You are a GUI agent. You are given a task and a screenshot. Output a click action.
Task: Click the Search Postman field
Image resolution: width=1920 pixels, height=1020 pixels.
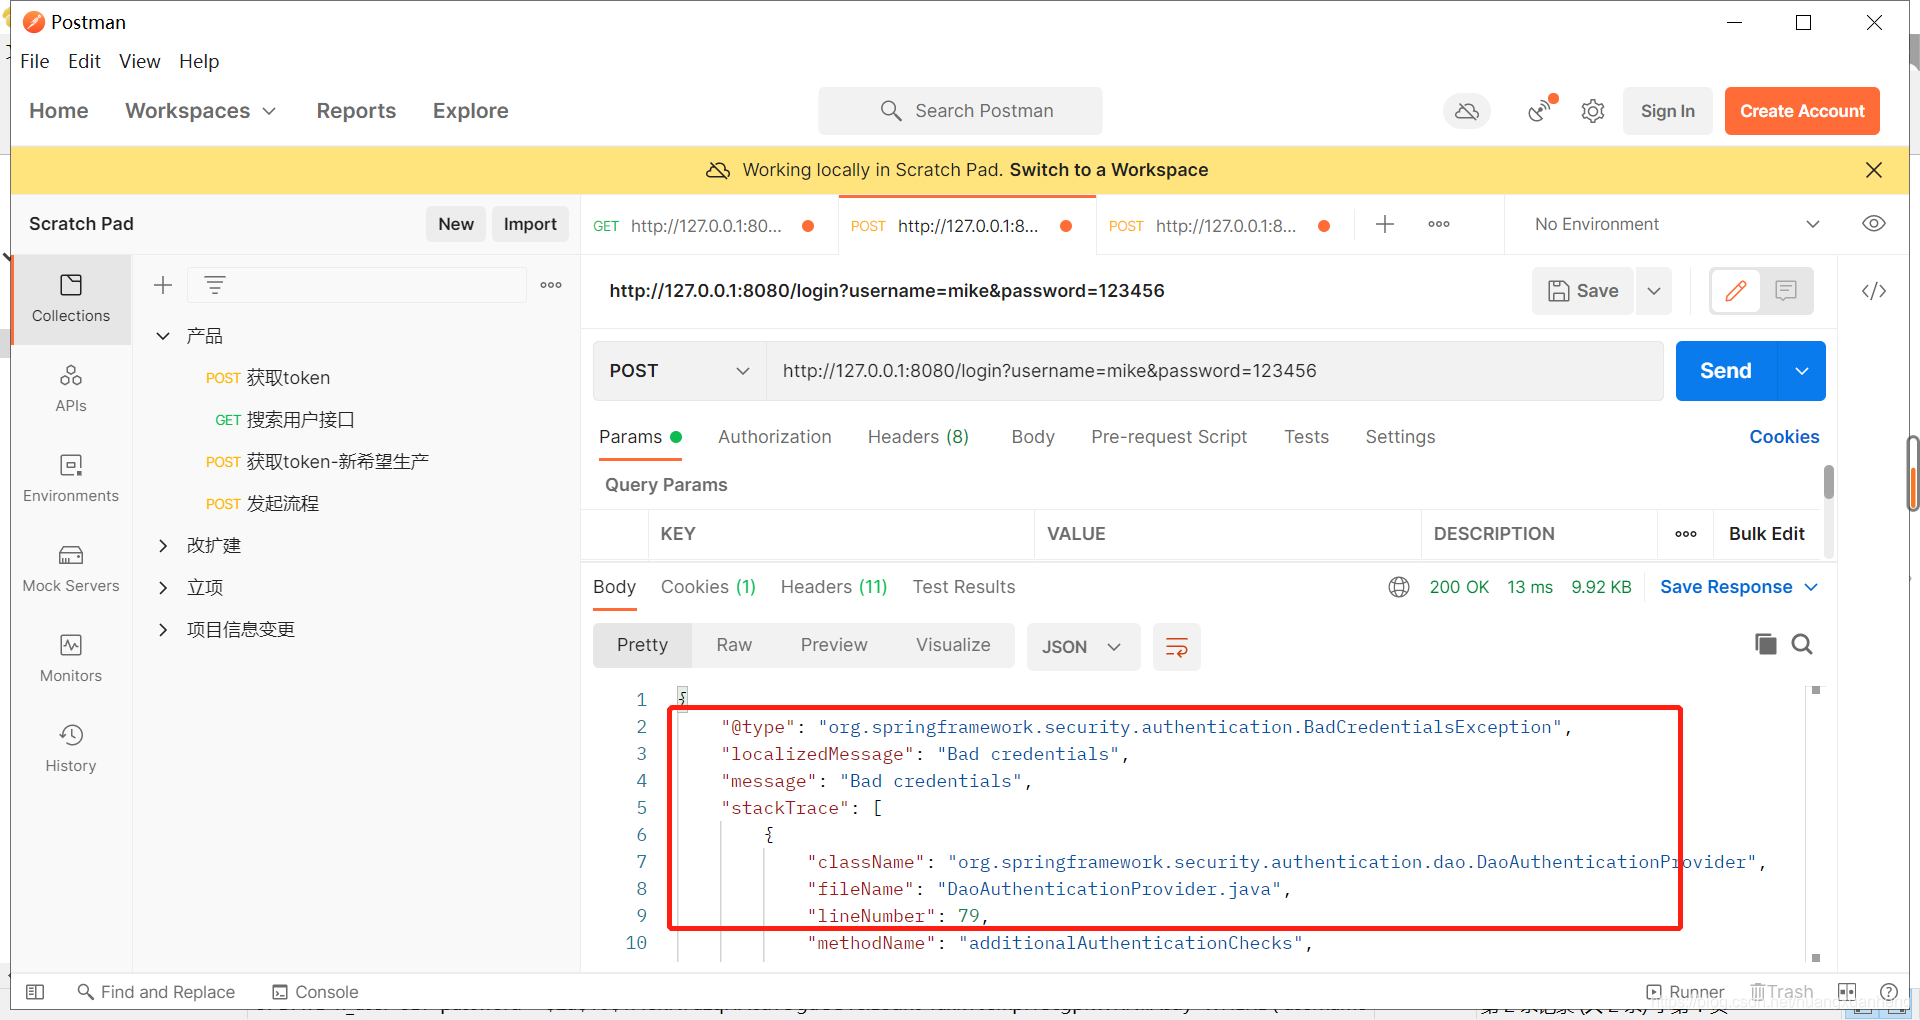point(960,111)
